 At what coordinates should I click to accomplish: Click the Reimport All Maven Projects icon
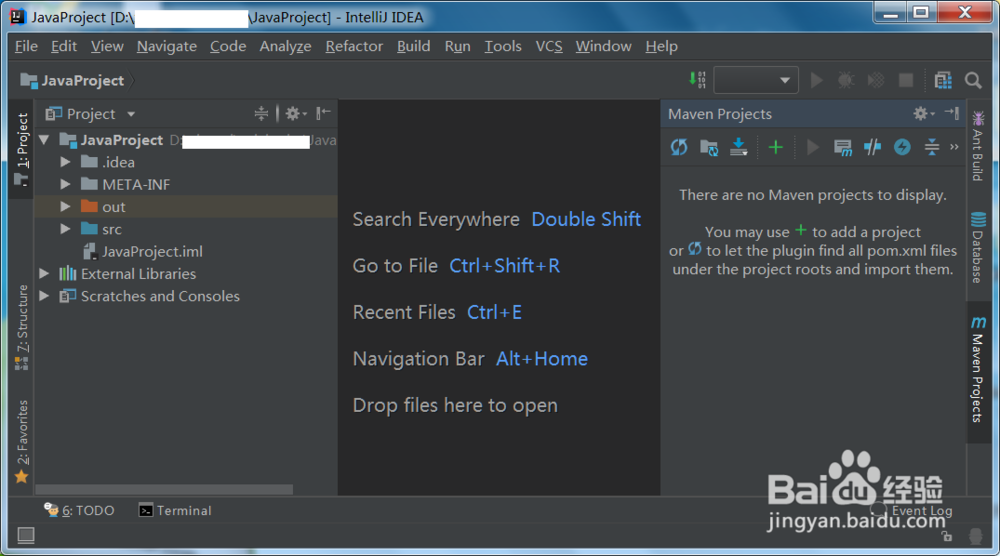679,147
